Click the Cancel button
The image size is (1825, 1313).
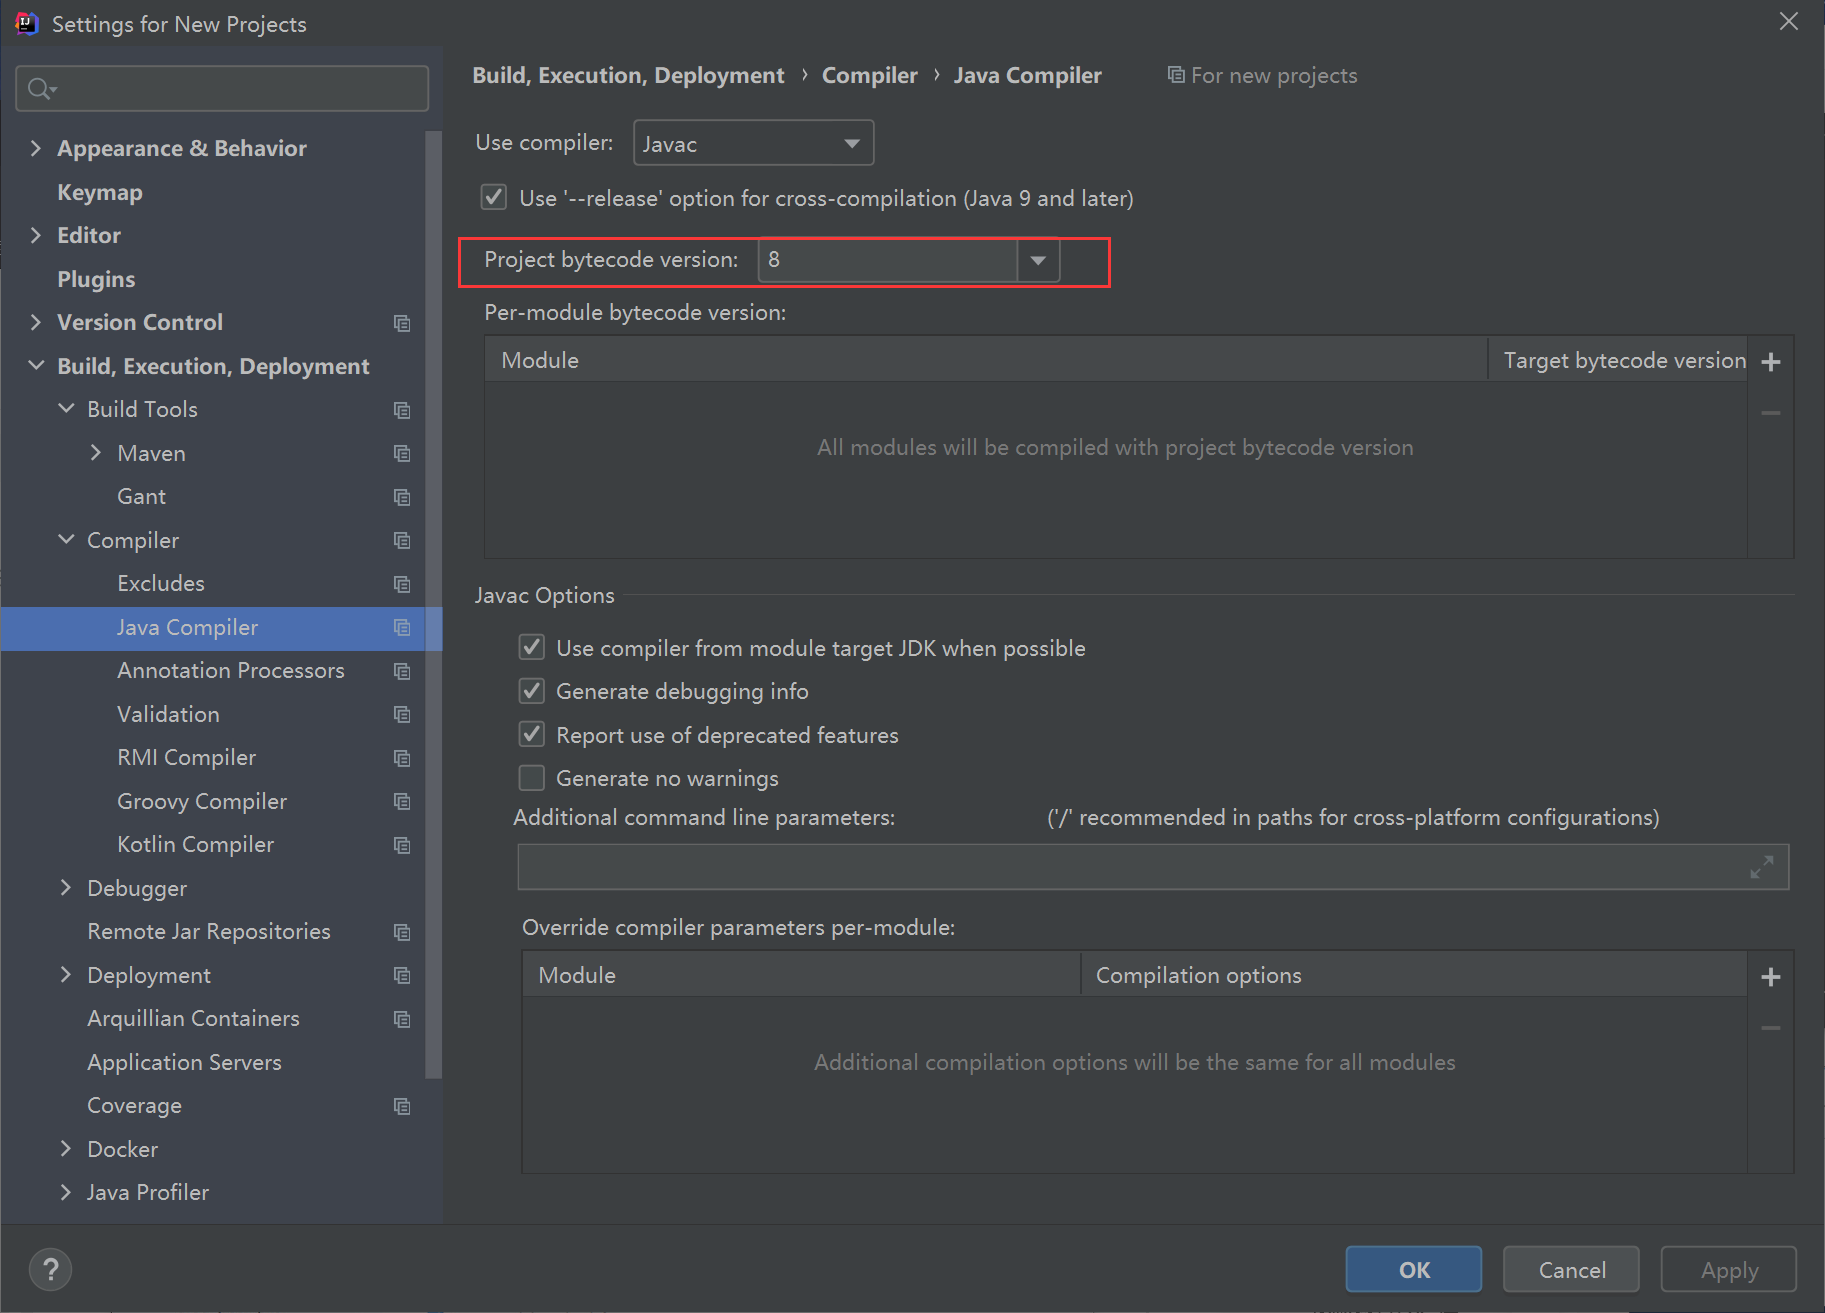pyautogui.click(x=1572, y=1270)
